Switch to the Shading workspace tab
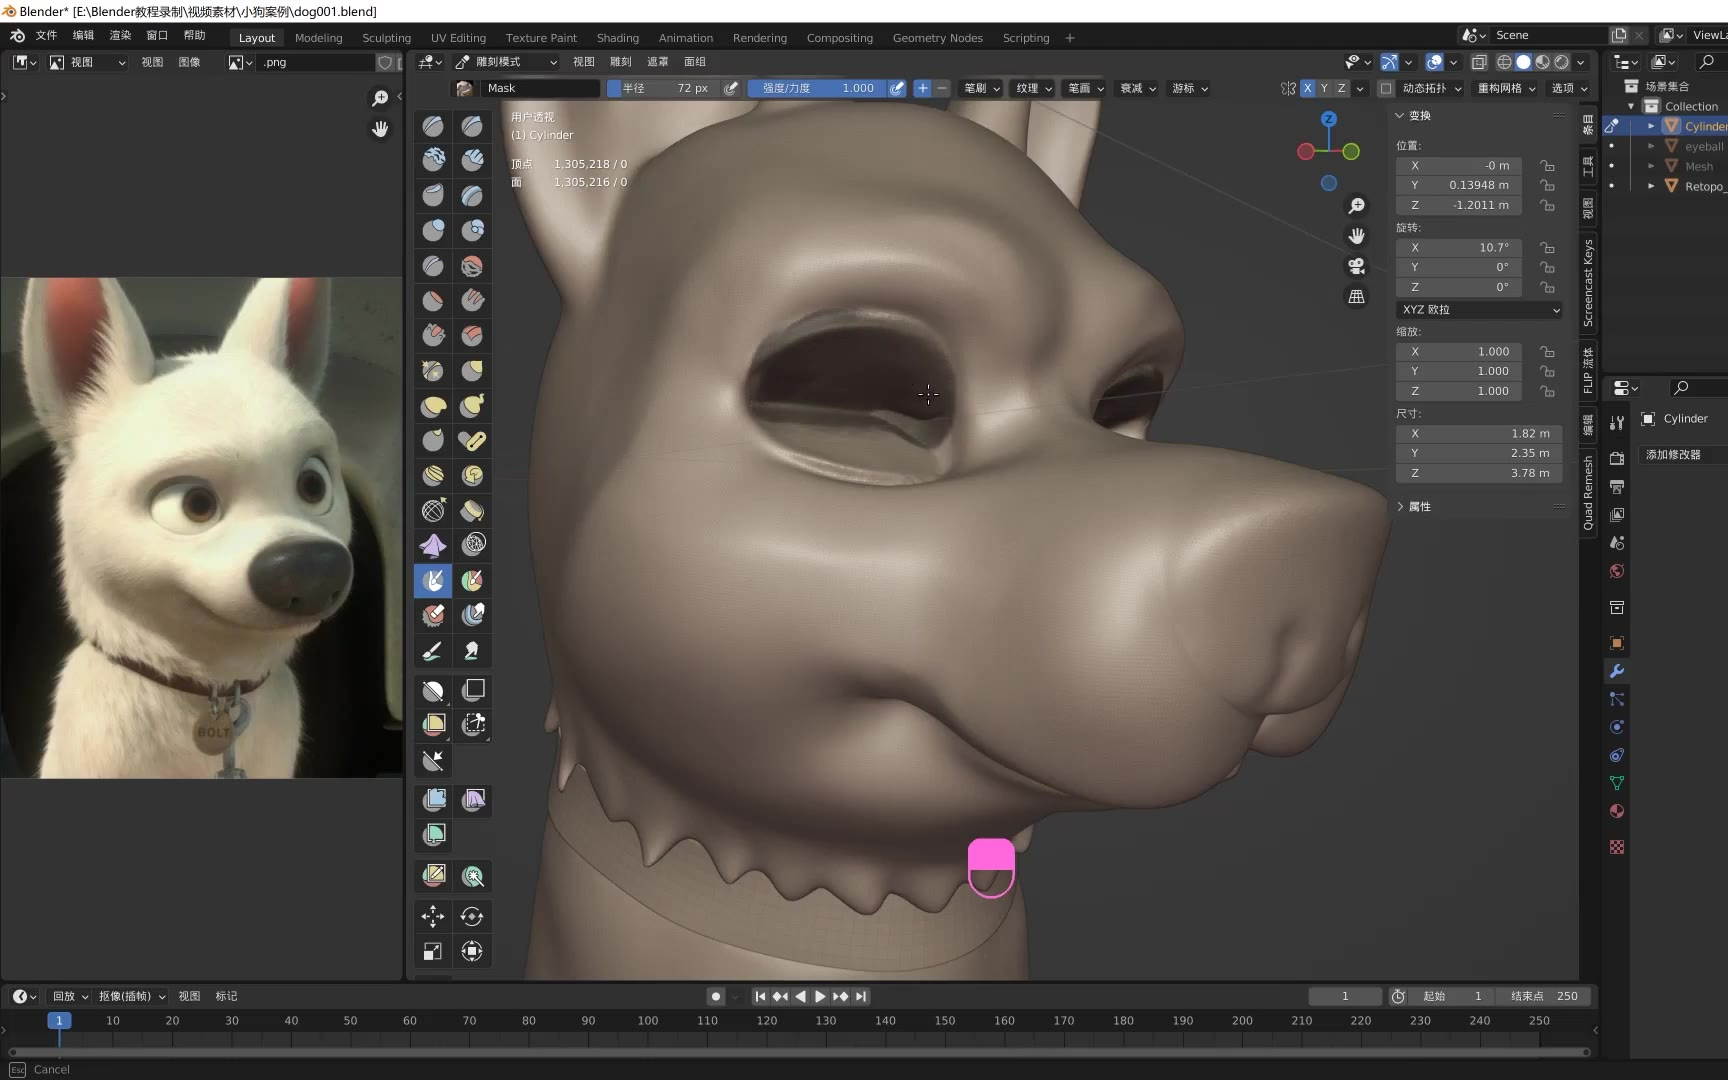 618,38
